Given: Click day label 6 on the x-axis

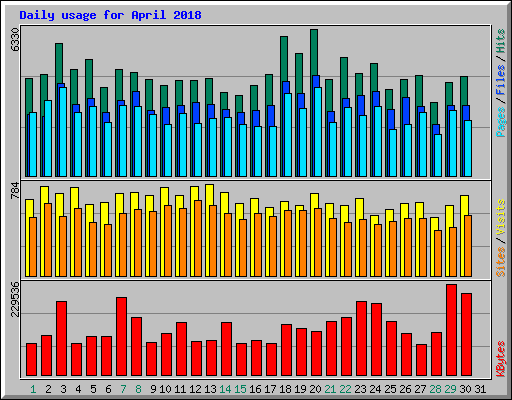Looking at the screenshot, I should tap(108, 389).
